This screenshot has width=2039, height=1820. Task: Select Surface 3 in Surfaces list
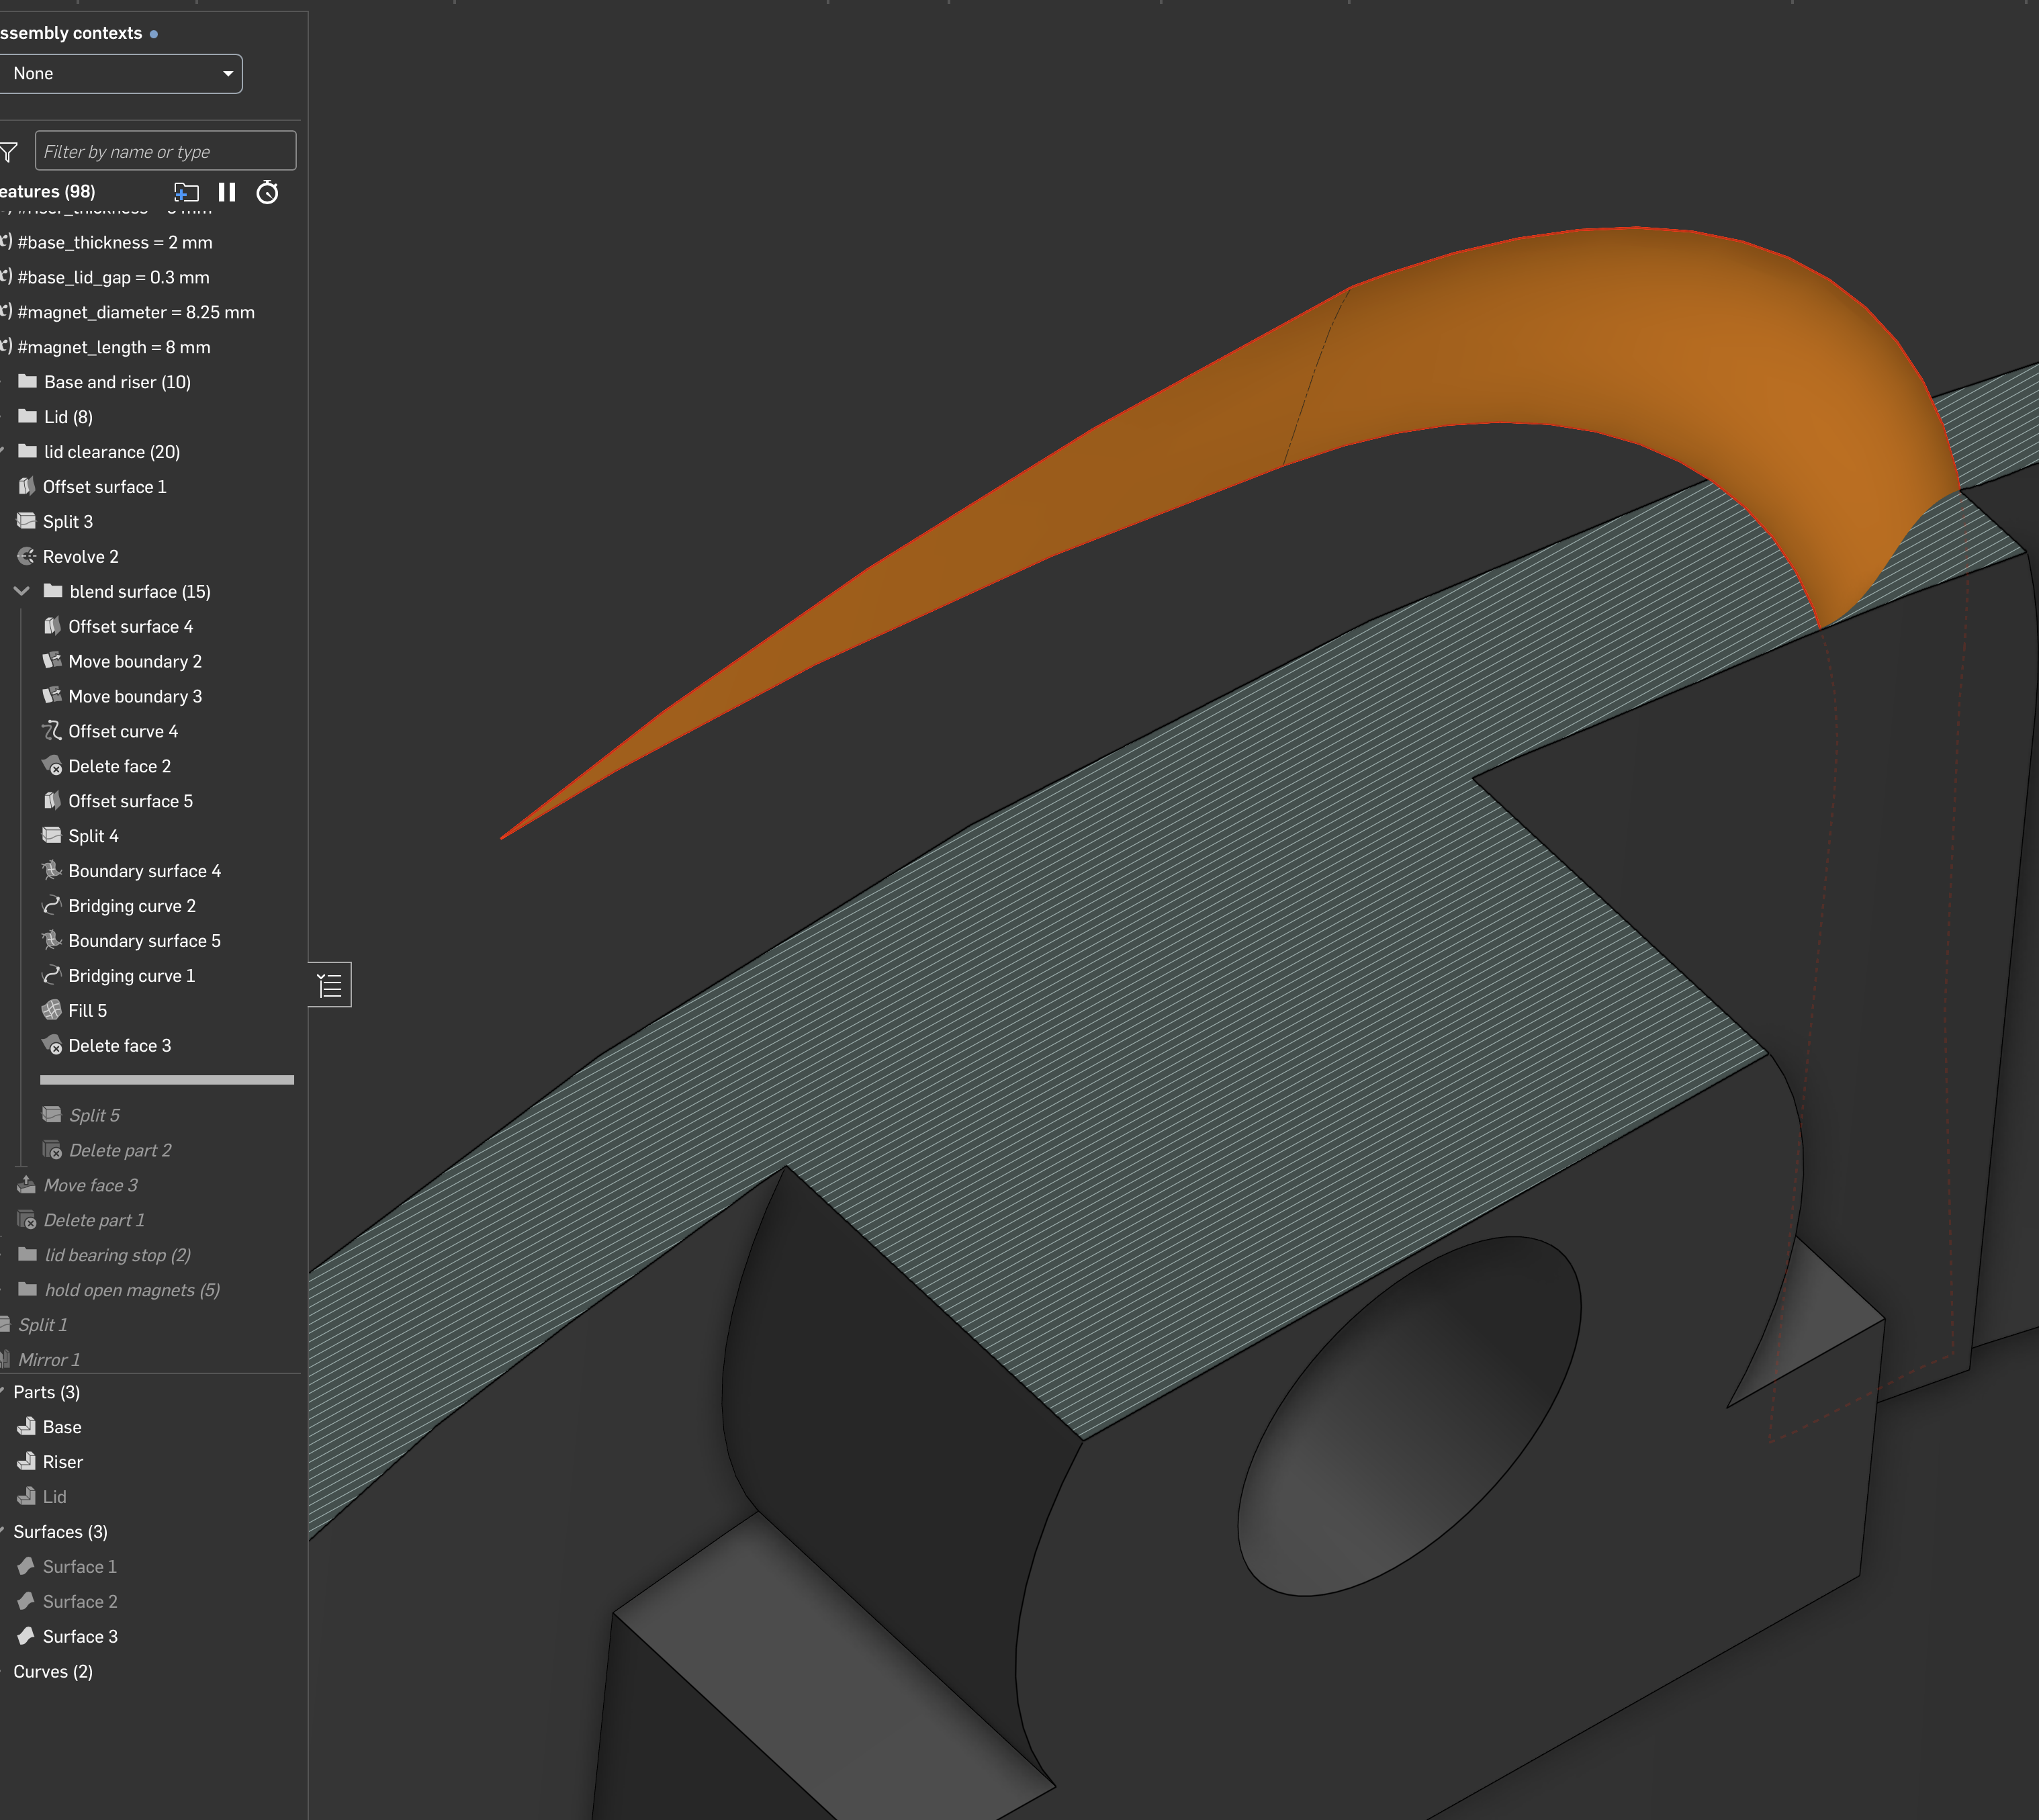[x=79, y=1637]
